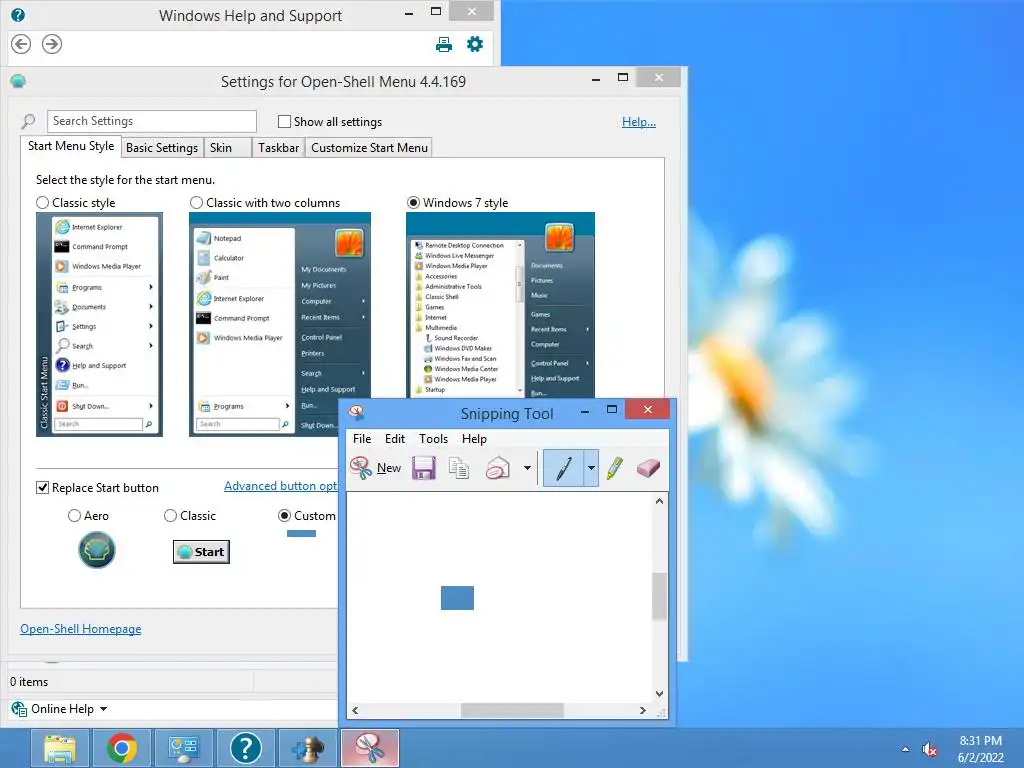
Task: Switch to the Customize Start Menu tab
Action: coord(369,148)
